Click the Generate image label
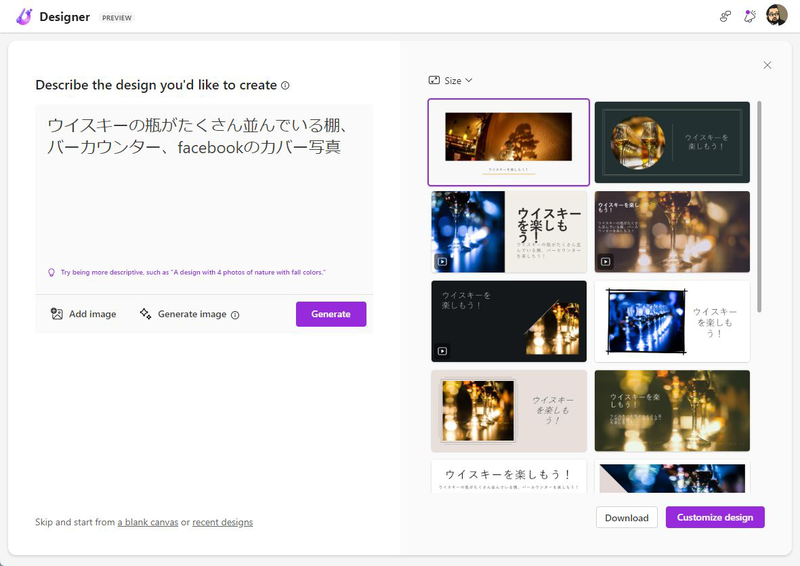The image size is (800, 566). [x=192, y=314]
